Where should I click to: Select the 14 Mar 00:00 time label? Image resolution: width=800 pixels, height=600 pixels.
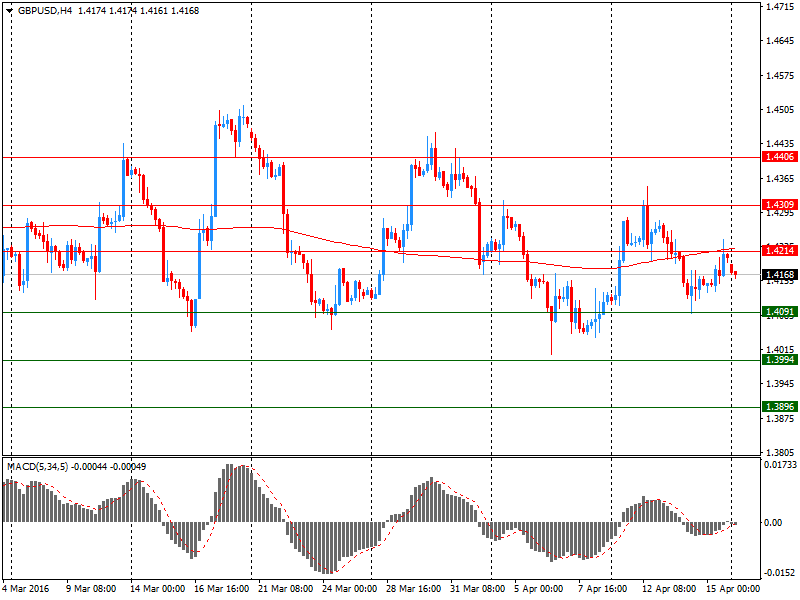point(157,589)
